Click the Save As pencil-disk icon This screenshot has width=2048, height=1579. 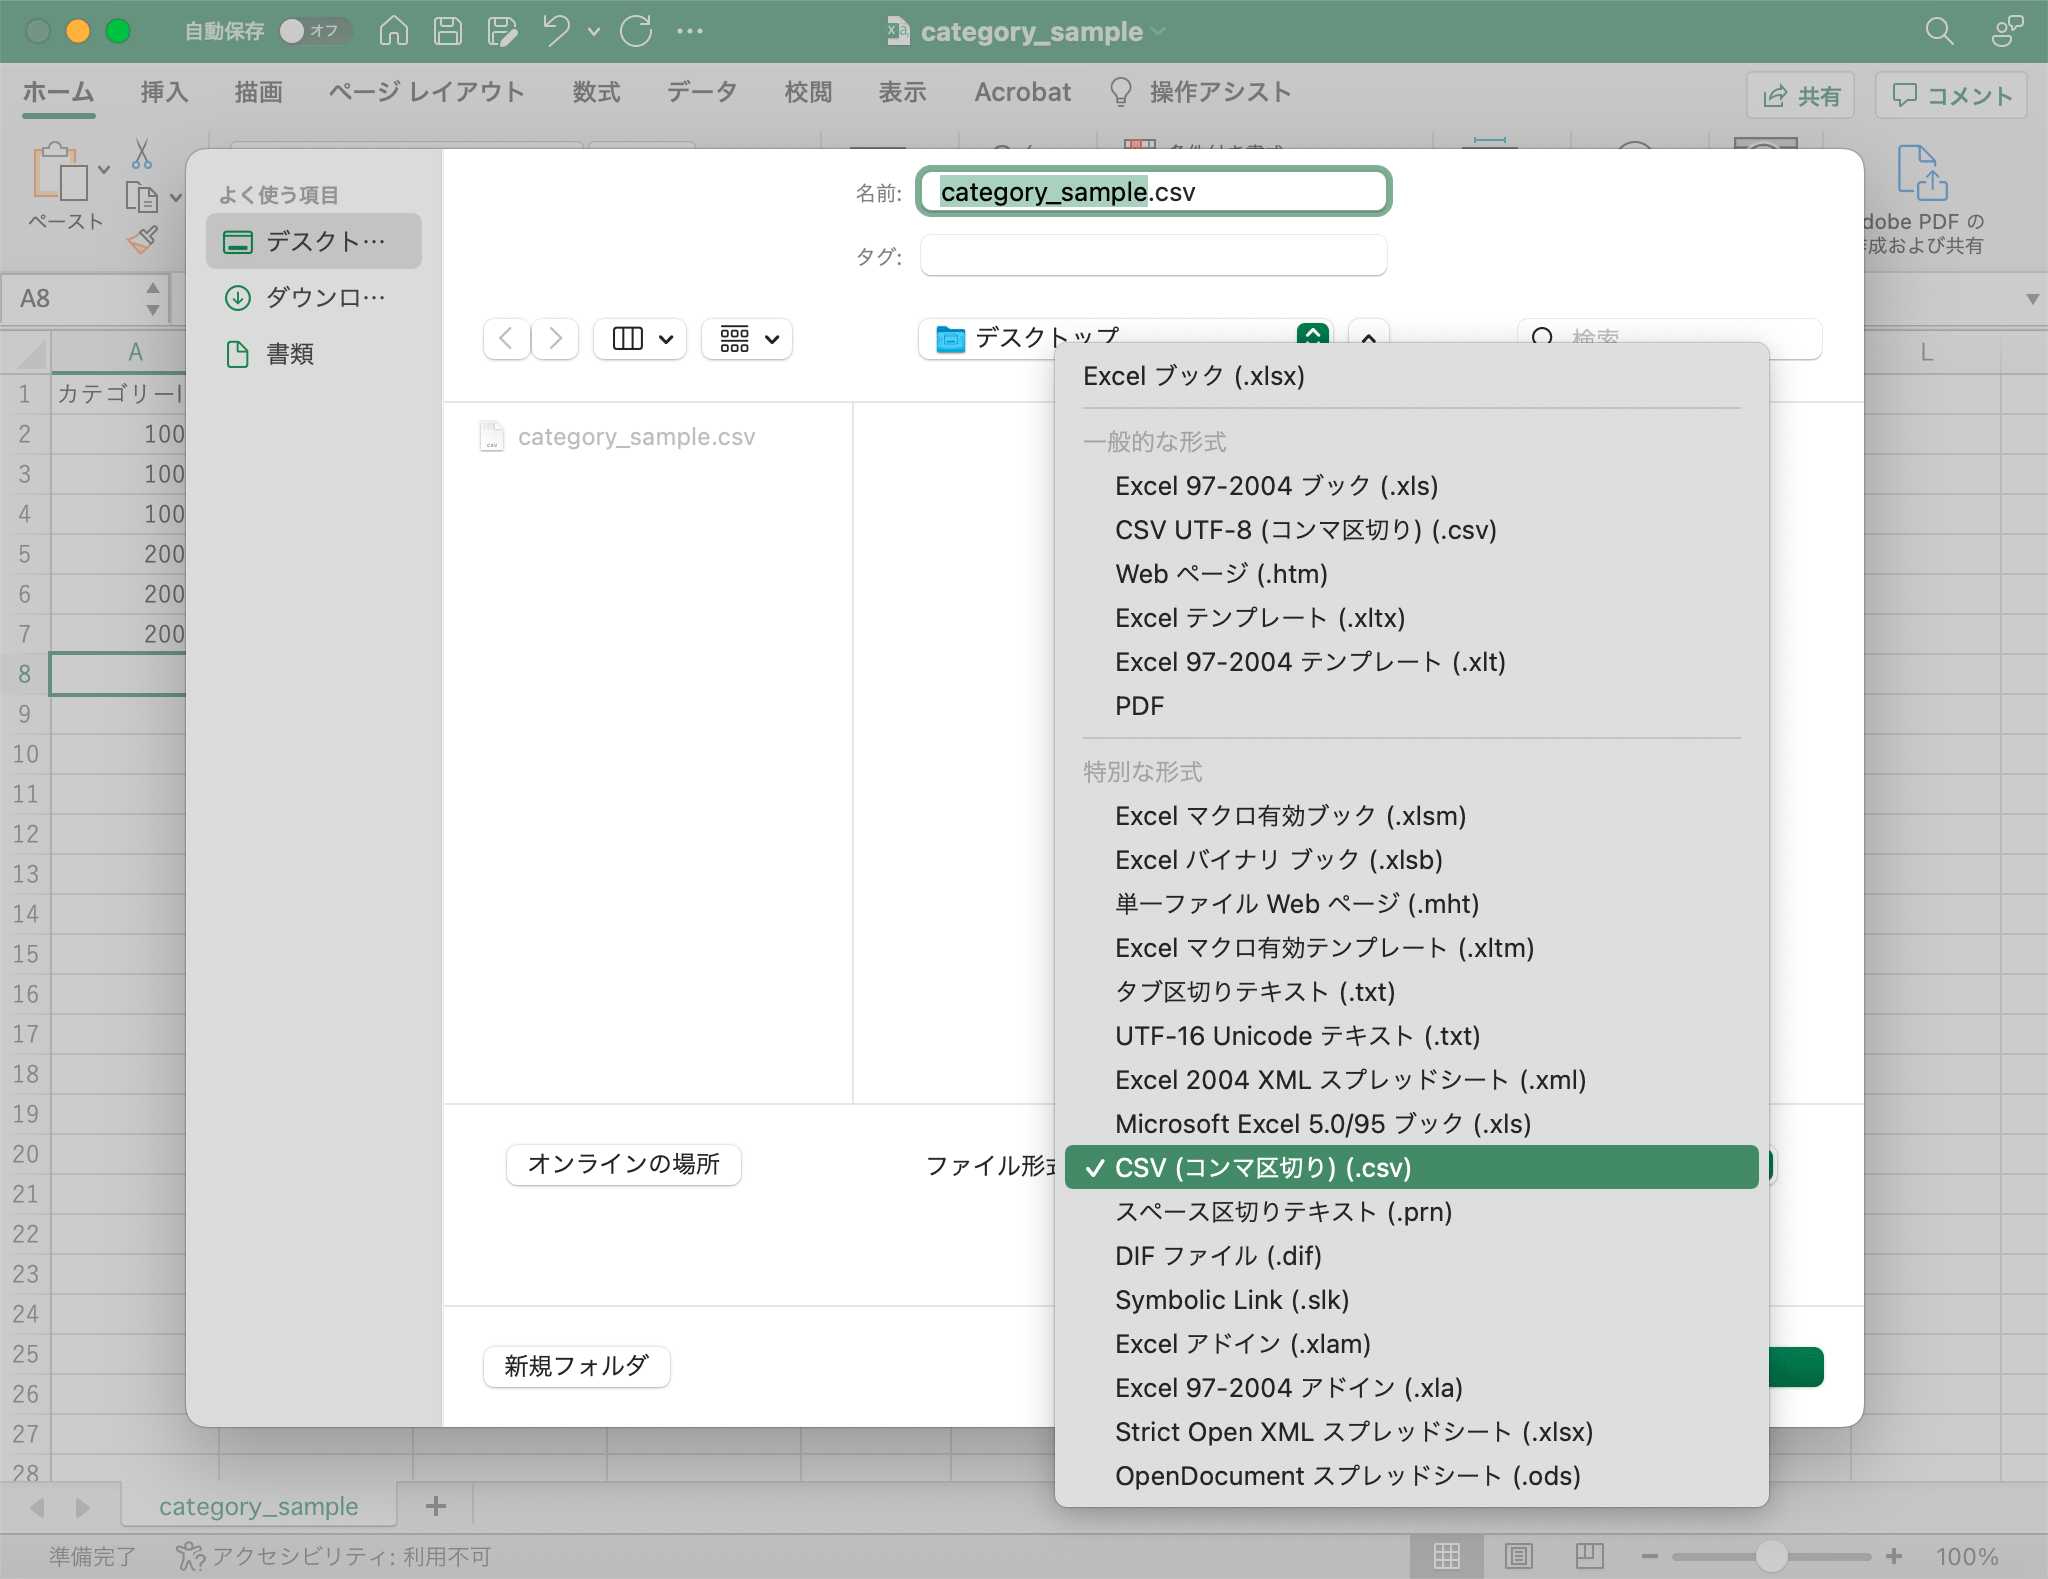[x=502, y=31]
